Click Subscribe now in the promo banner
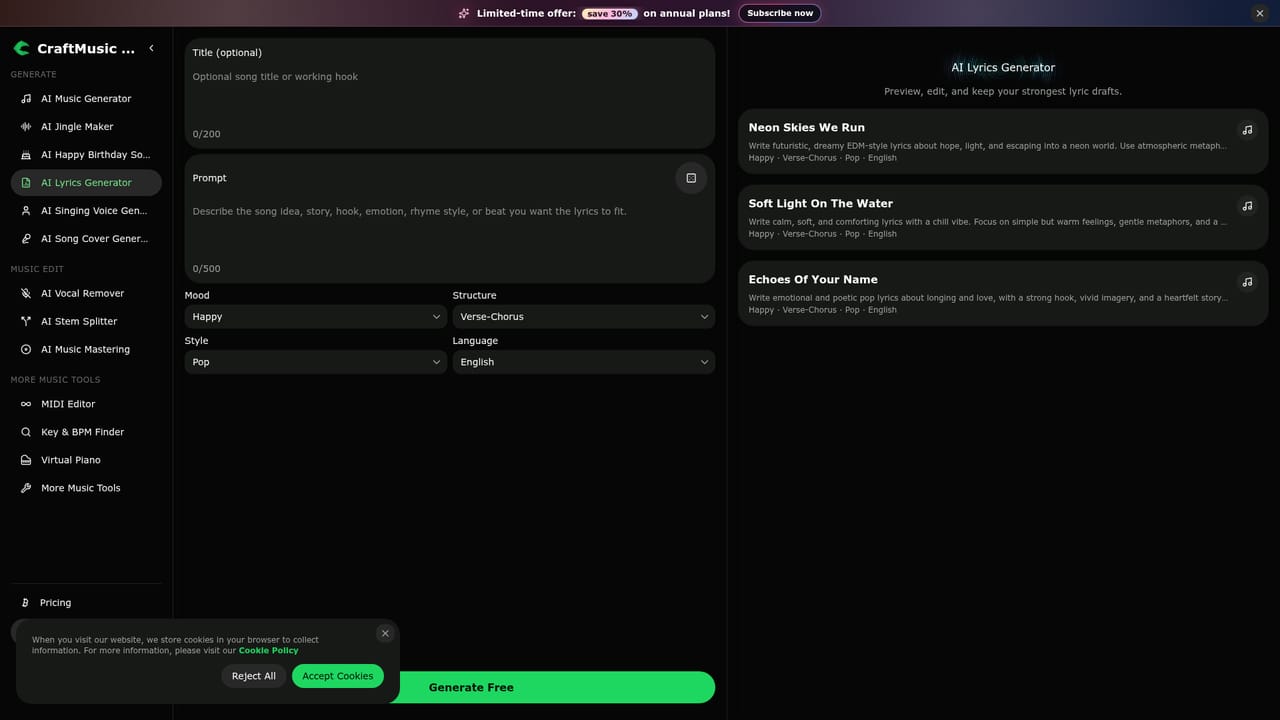 click(x=780, y=13)
